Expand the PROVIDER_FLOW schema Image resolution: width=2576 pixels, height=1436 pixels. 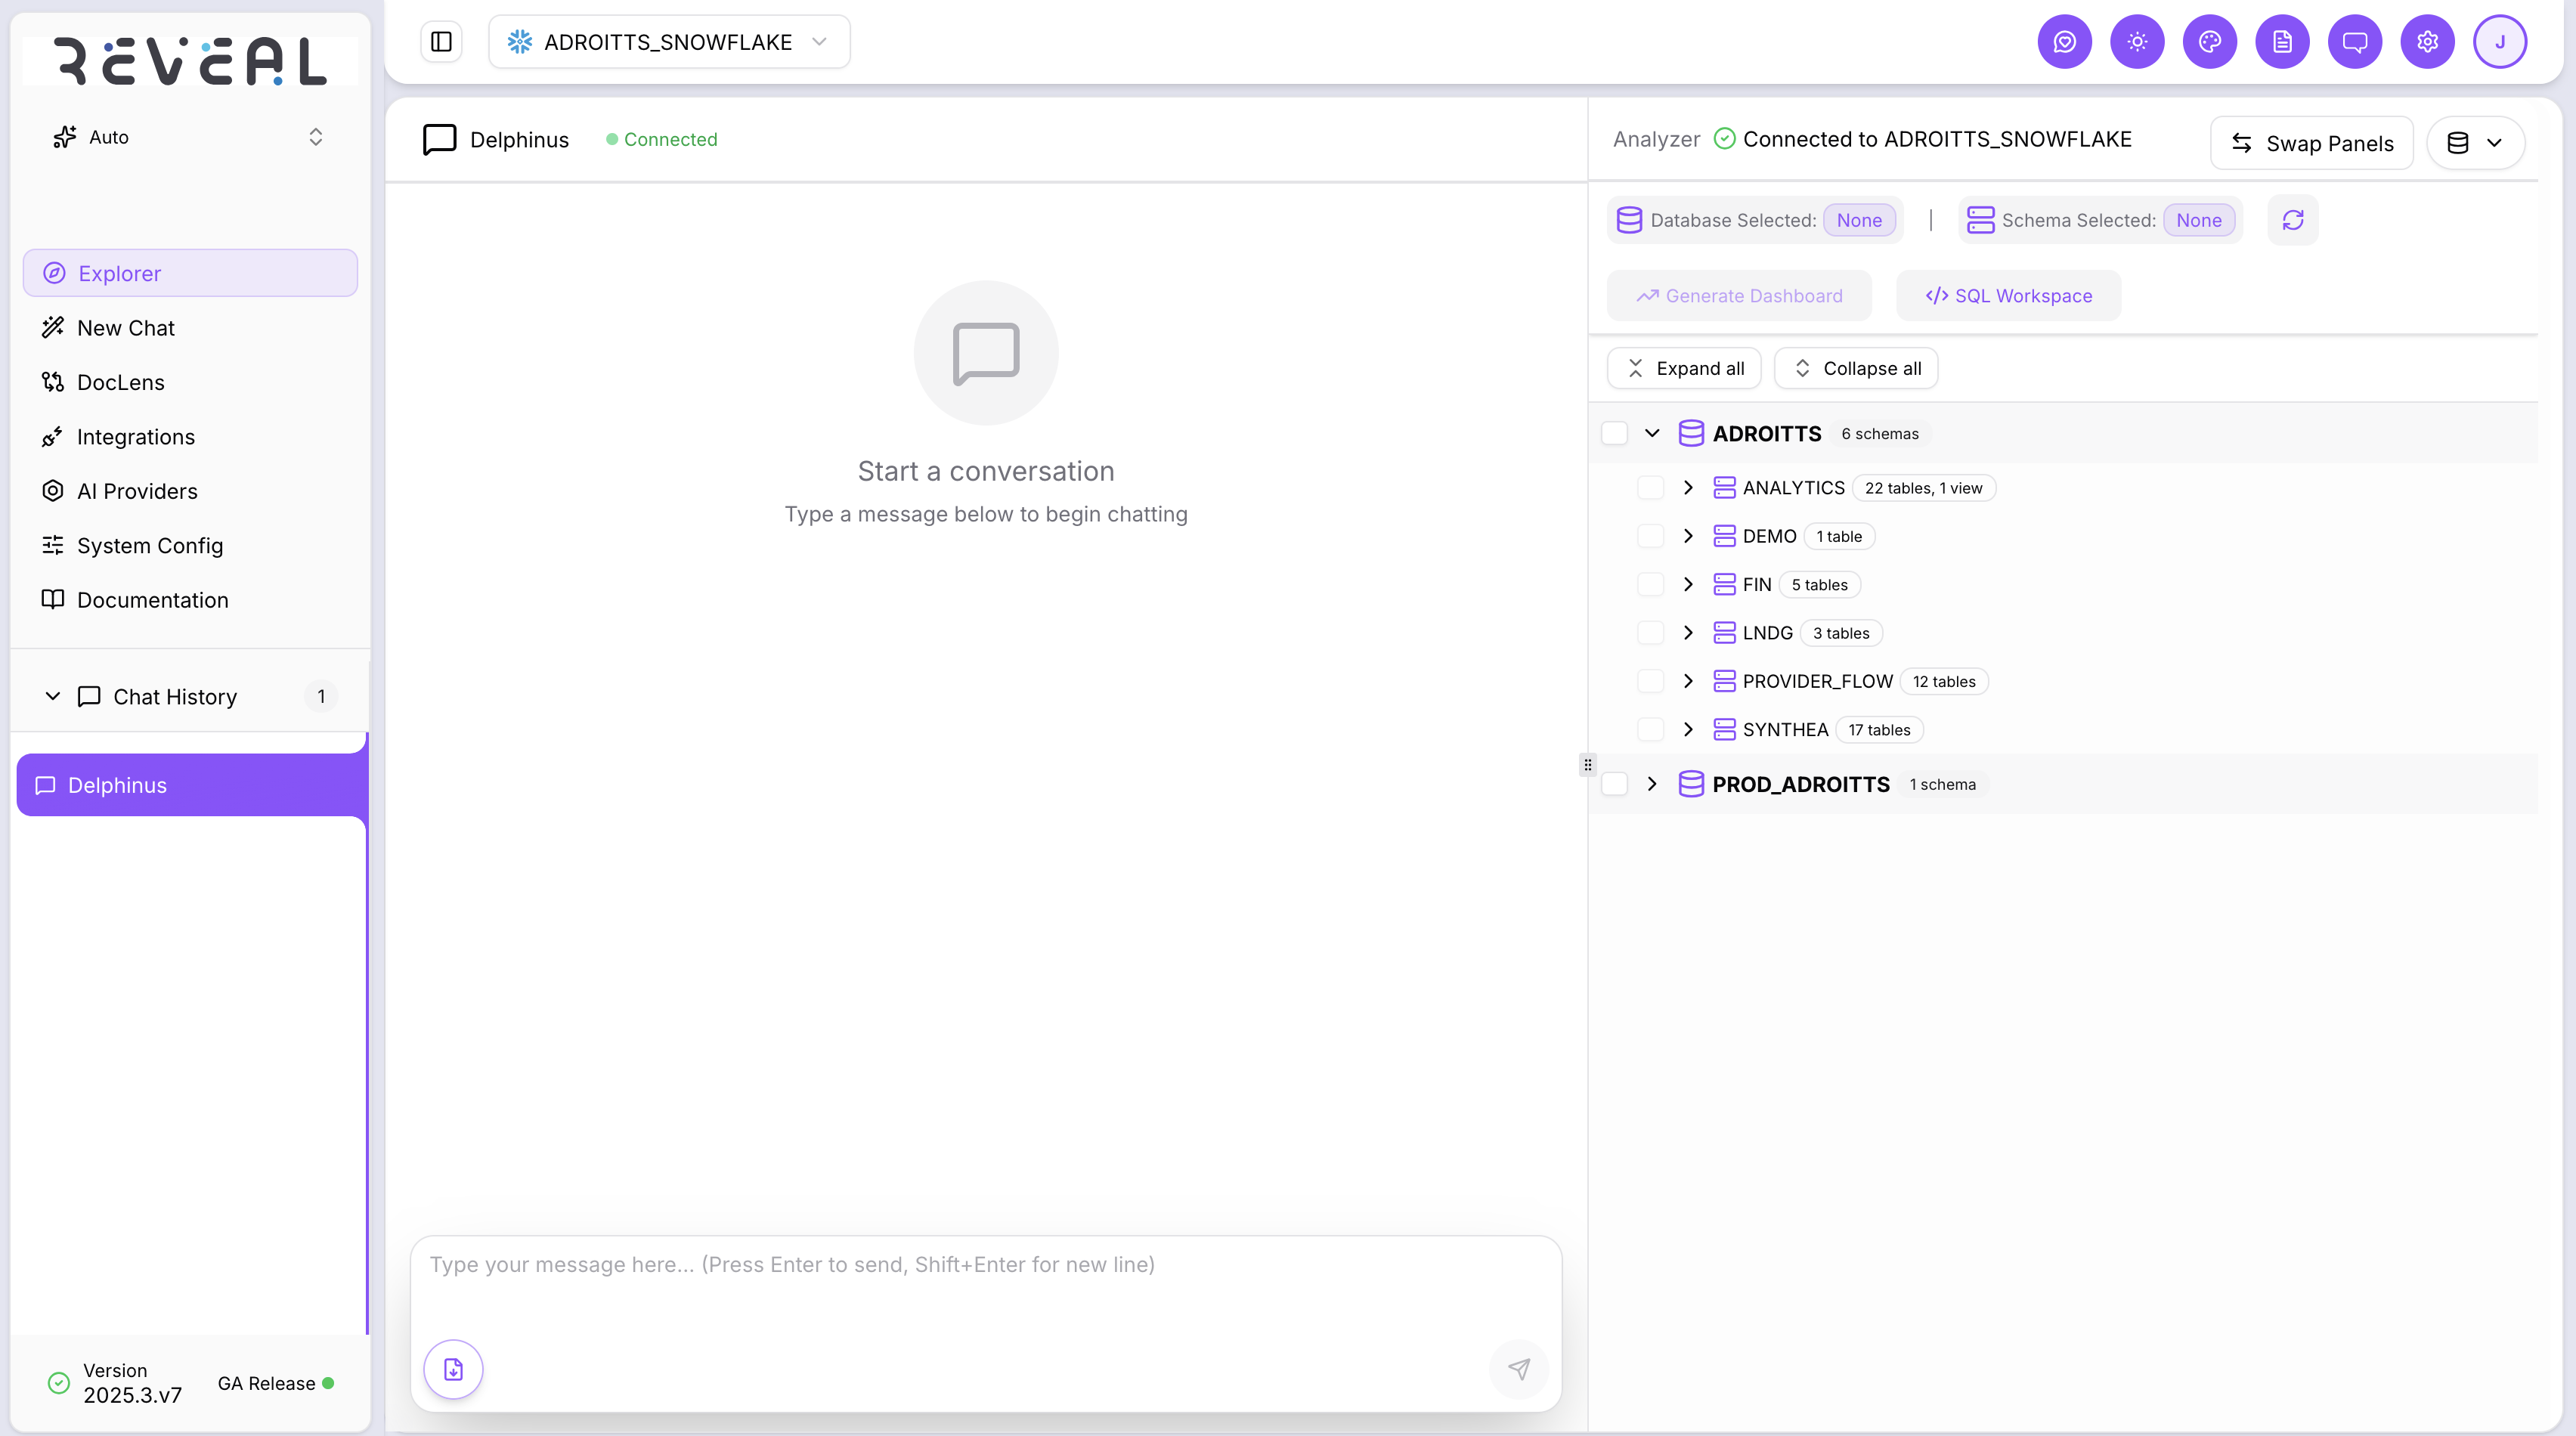point(1688,681)
